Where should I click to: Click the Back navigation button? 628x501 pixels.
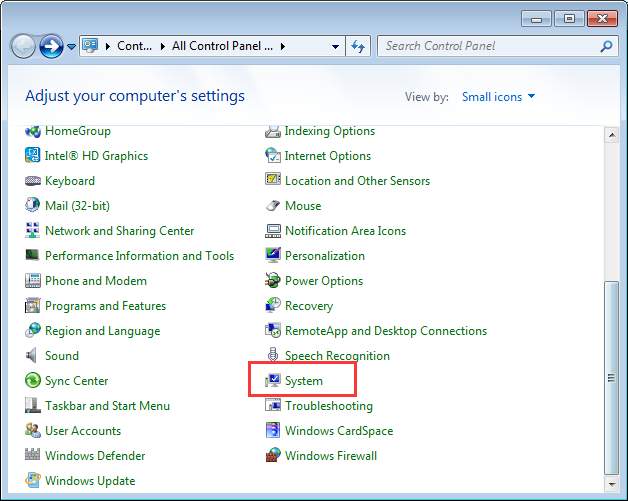(x=23, y=46)
